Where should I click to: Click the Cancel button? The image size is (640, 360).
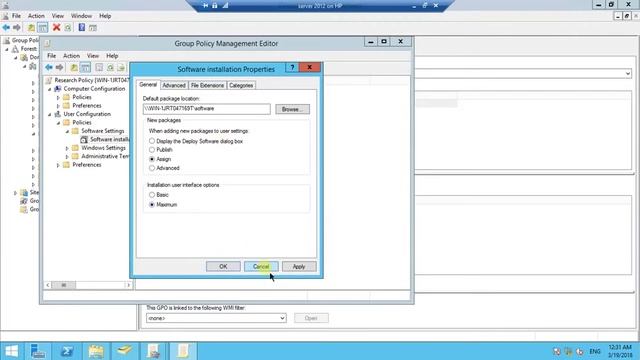click(x=261, y=267)
